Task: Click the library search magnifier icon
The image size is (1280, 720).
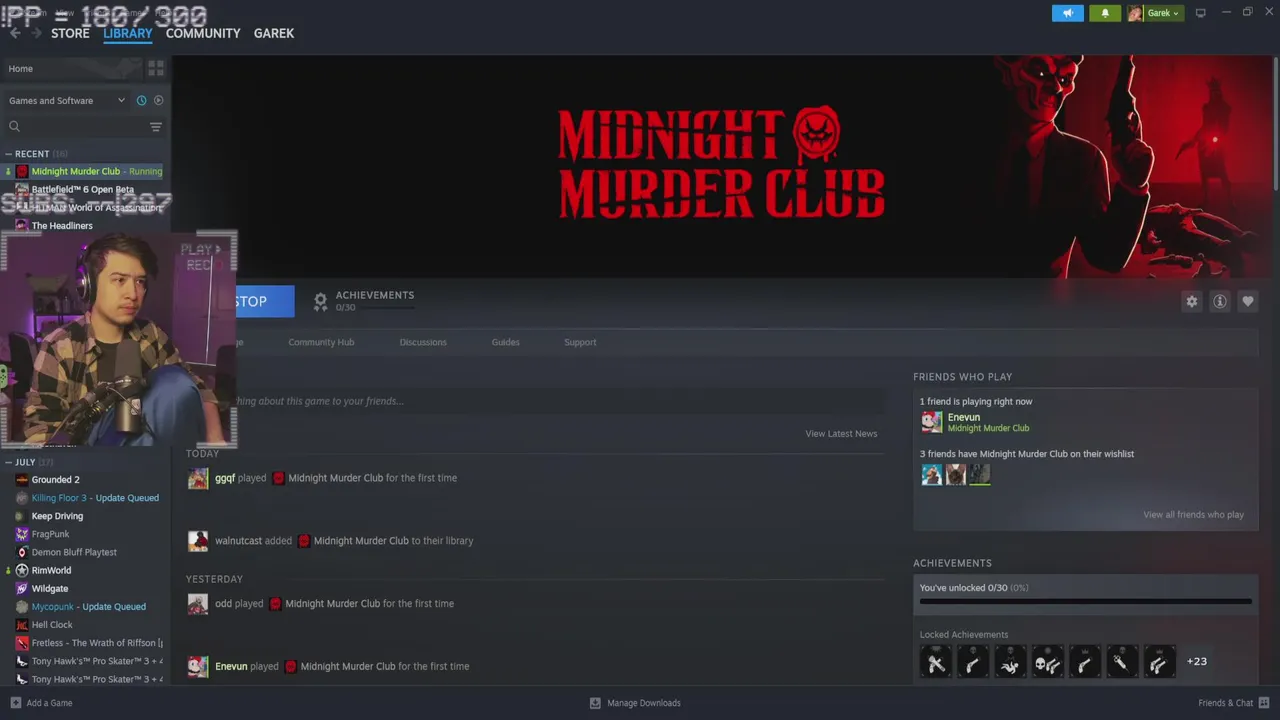Action: click(x=14, y=126)
